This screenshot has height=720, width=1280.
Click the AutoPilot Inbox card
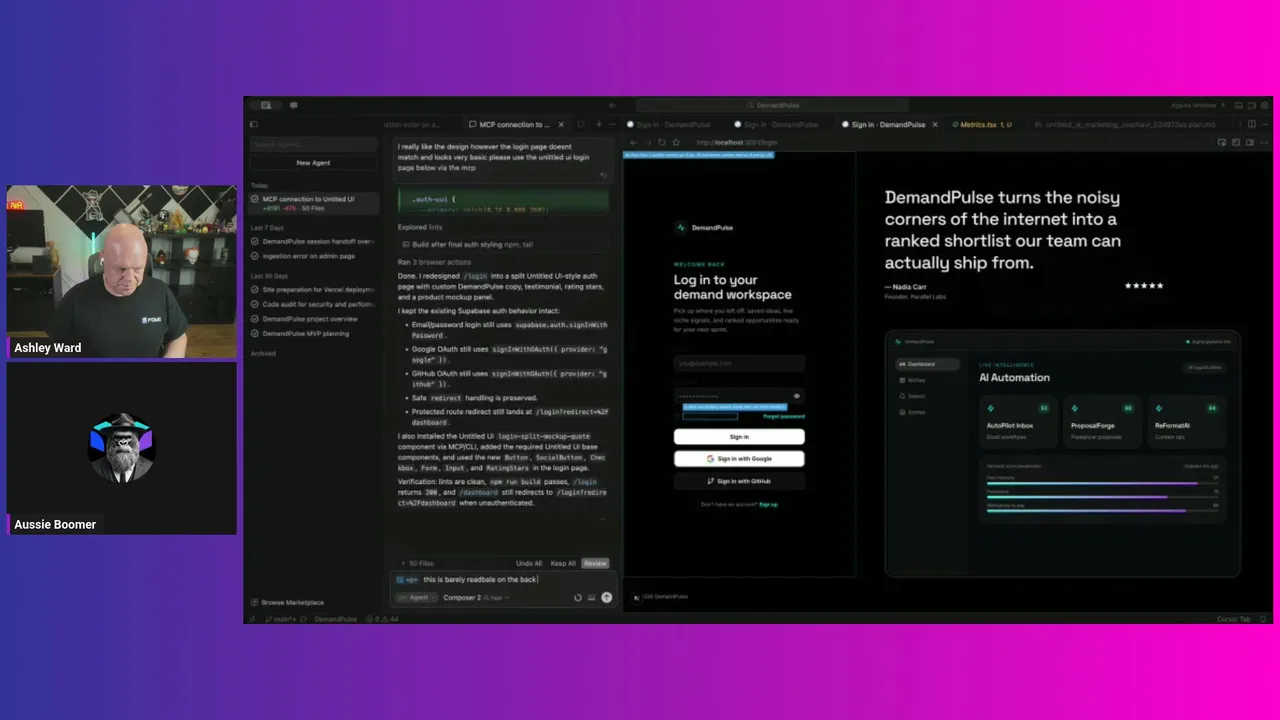(x=1018, y=422)
